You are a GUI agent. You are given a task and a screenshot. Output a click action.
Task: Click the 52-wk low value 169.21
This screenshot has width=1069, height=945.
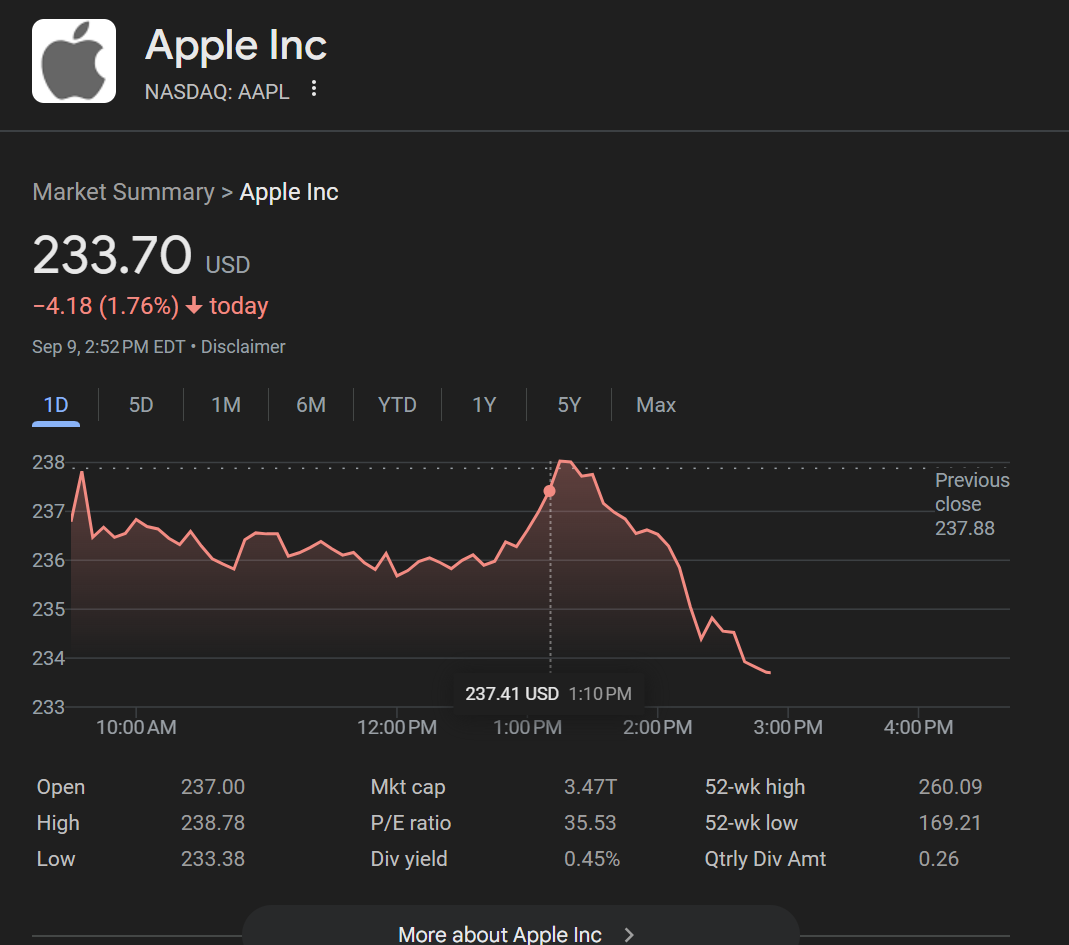[950, 823]
